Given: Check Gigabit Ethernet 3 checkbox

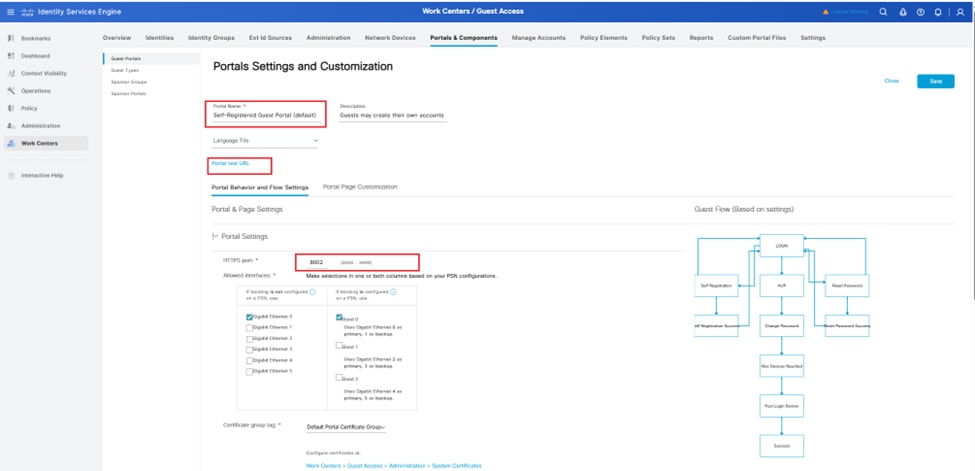Looking at the screenshot, I should (x=249, y=350).
